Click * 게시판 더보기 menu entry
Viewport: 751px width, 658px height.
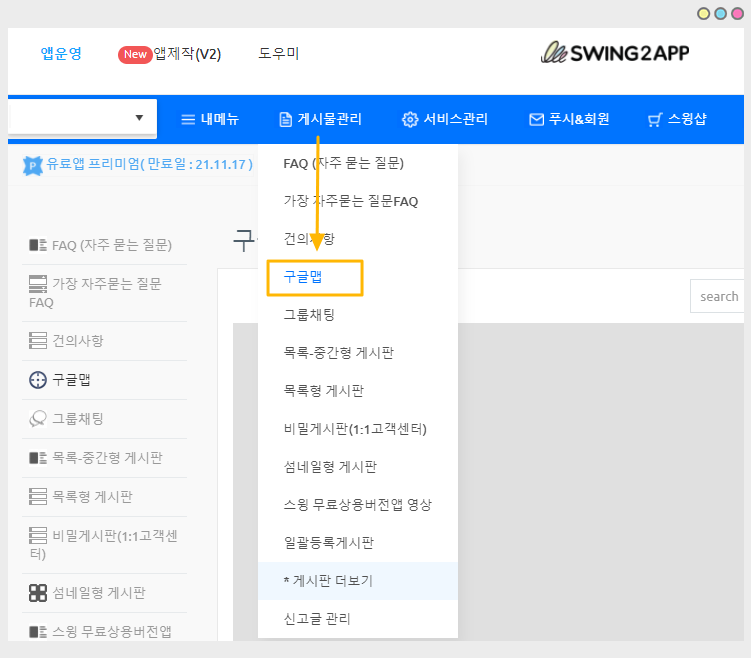tap(332, 581)
